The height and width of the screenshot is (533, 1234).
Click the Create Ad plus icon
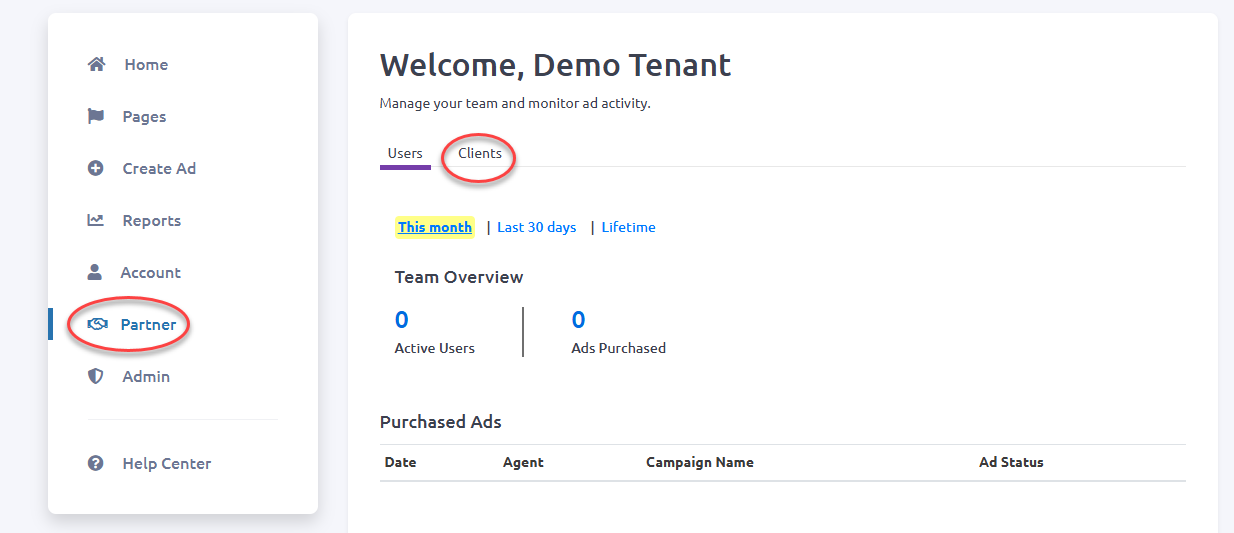[x=96, y=168]
